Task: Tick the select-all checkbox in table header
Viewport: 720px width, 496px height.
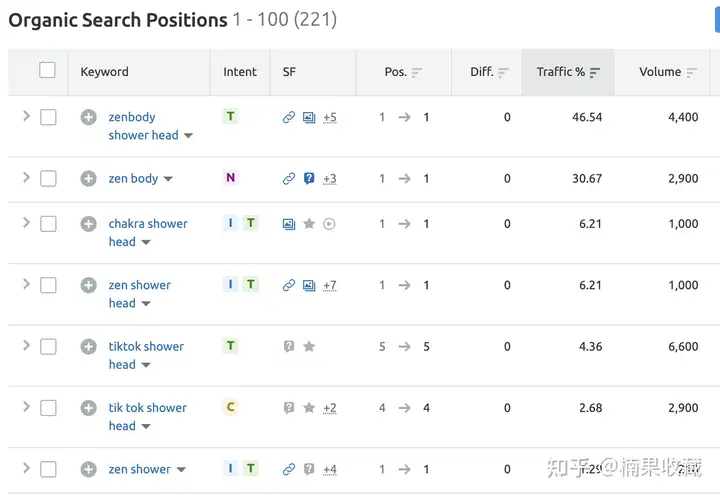Action: coord(47,70)
